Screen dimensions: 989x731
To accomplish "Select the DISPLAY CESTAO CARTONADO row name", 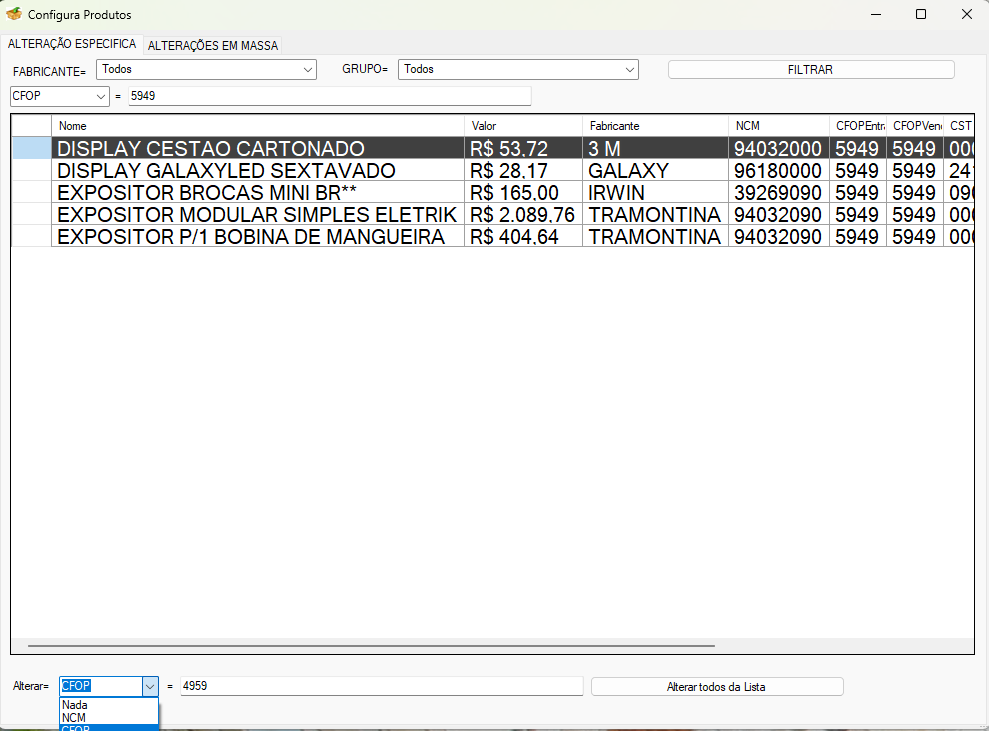I will (x=258, y=148).
